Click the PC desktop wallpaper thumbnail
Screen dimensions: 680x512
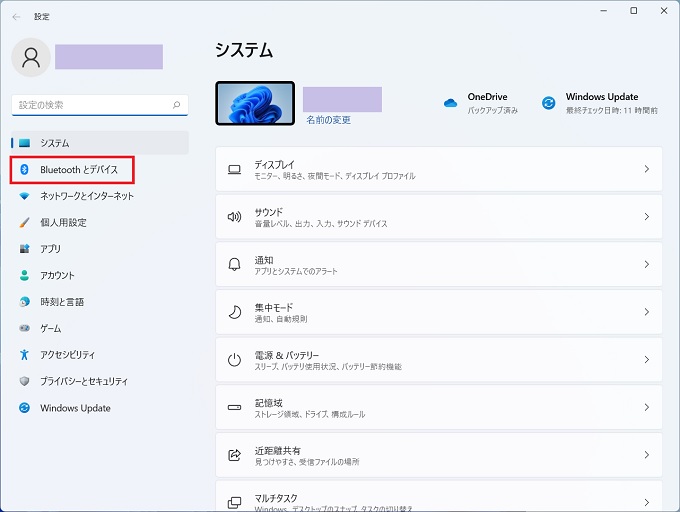click(x=255, y=103)
